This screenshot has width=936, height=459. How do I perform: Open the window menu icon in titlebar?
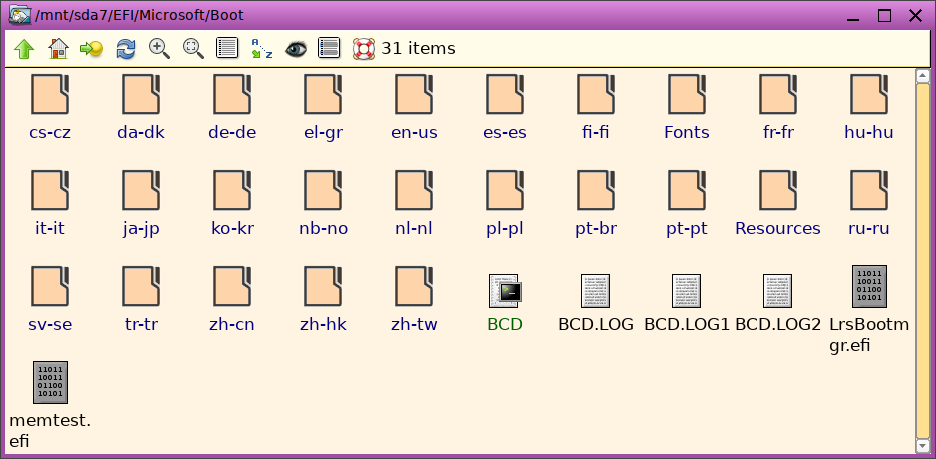click(x=20, y=15)
